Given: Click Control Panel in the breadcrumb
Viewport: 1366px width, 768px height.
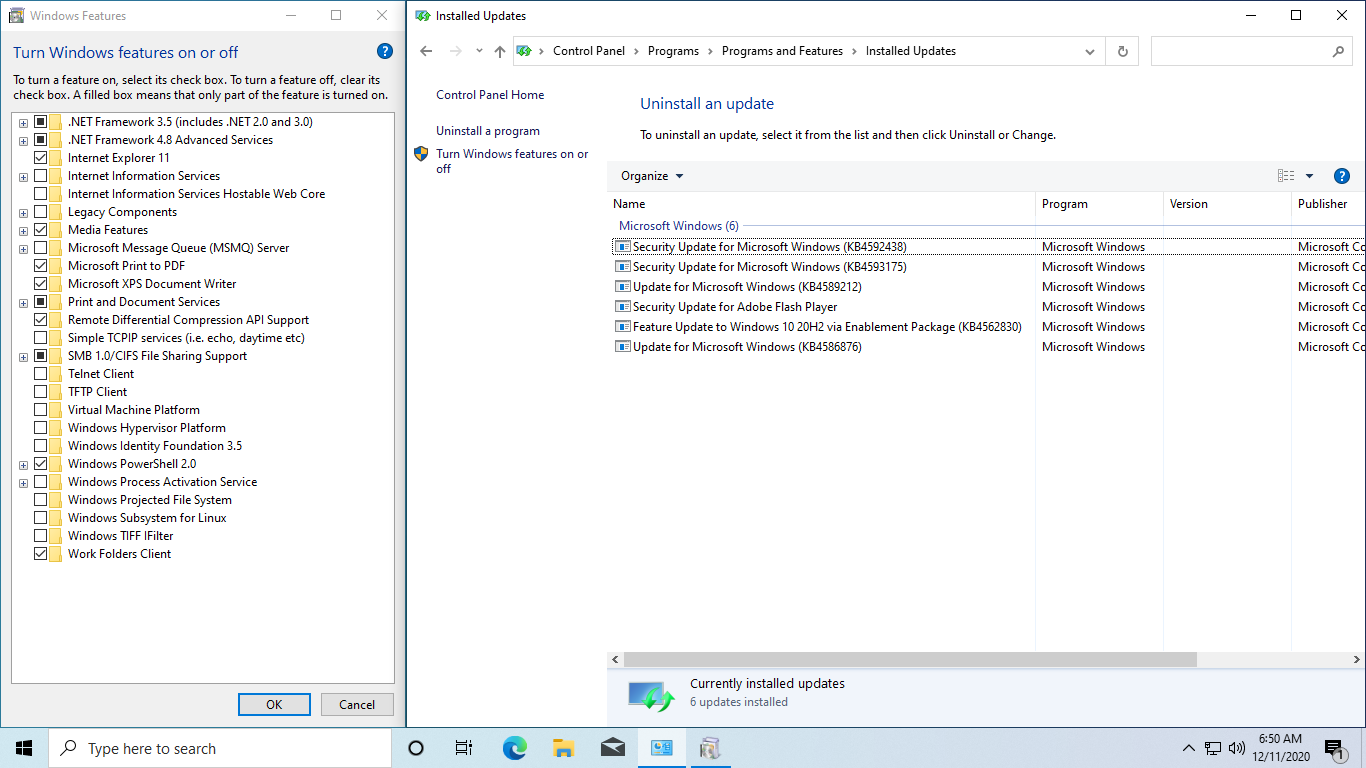Looking at the screenshot, I should (589, 51).
